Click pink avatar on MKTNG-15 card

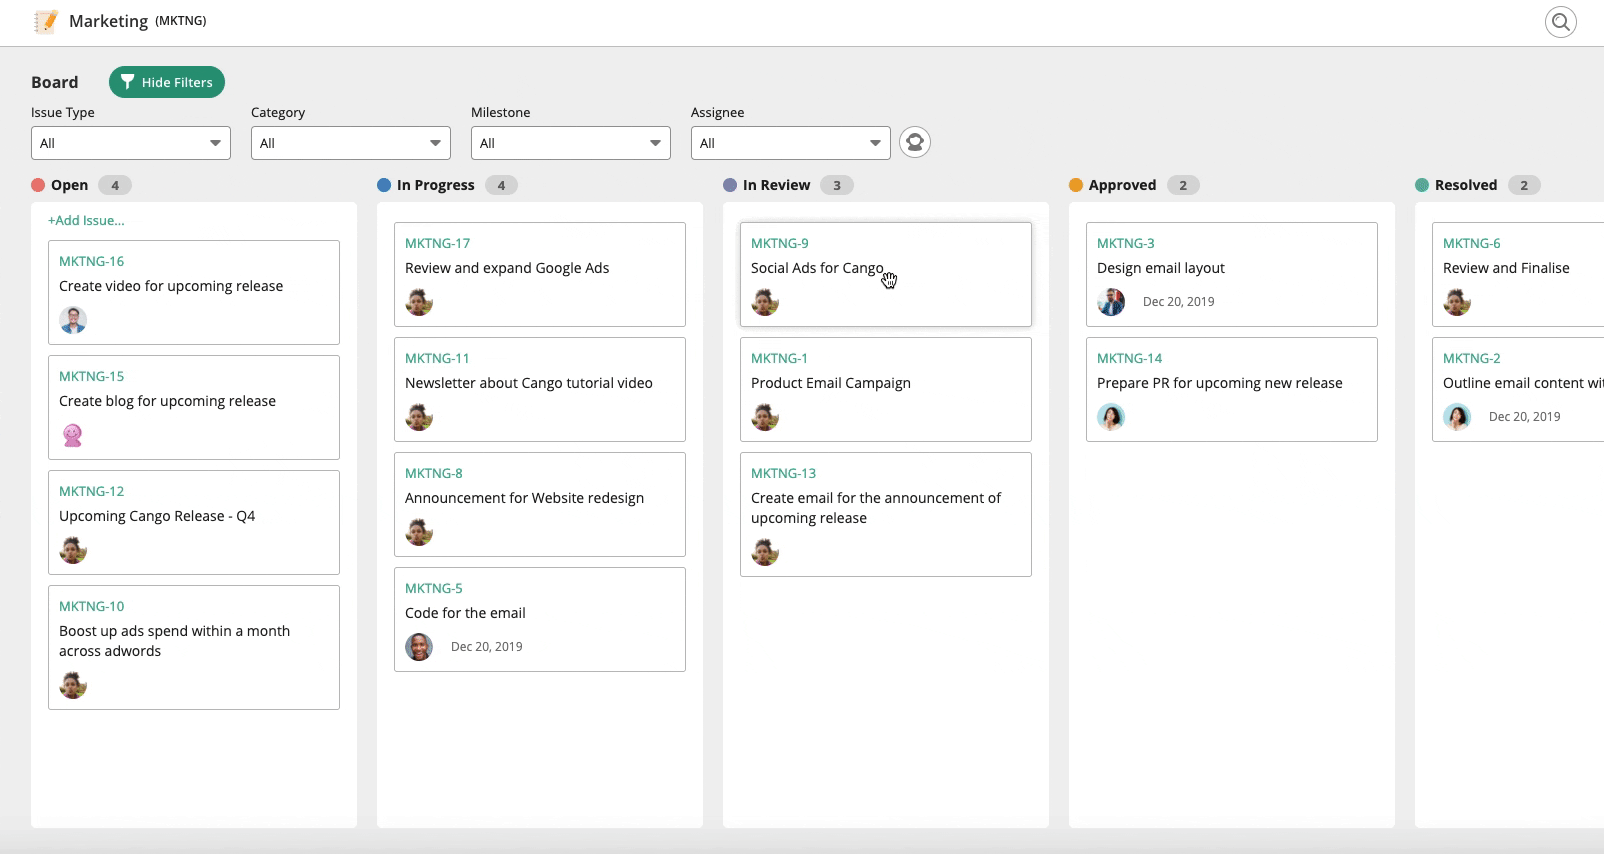point(73,435)
